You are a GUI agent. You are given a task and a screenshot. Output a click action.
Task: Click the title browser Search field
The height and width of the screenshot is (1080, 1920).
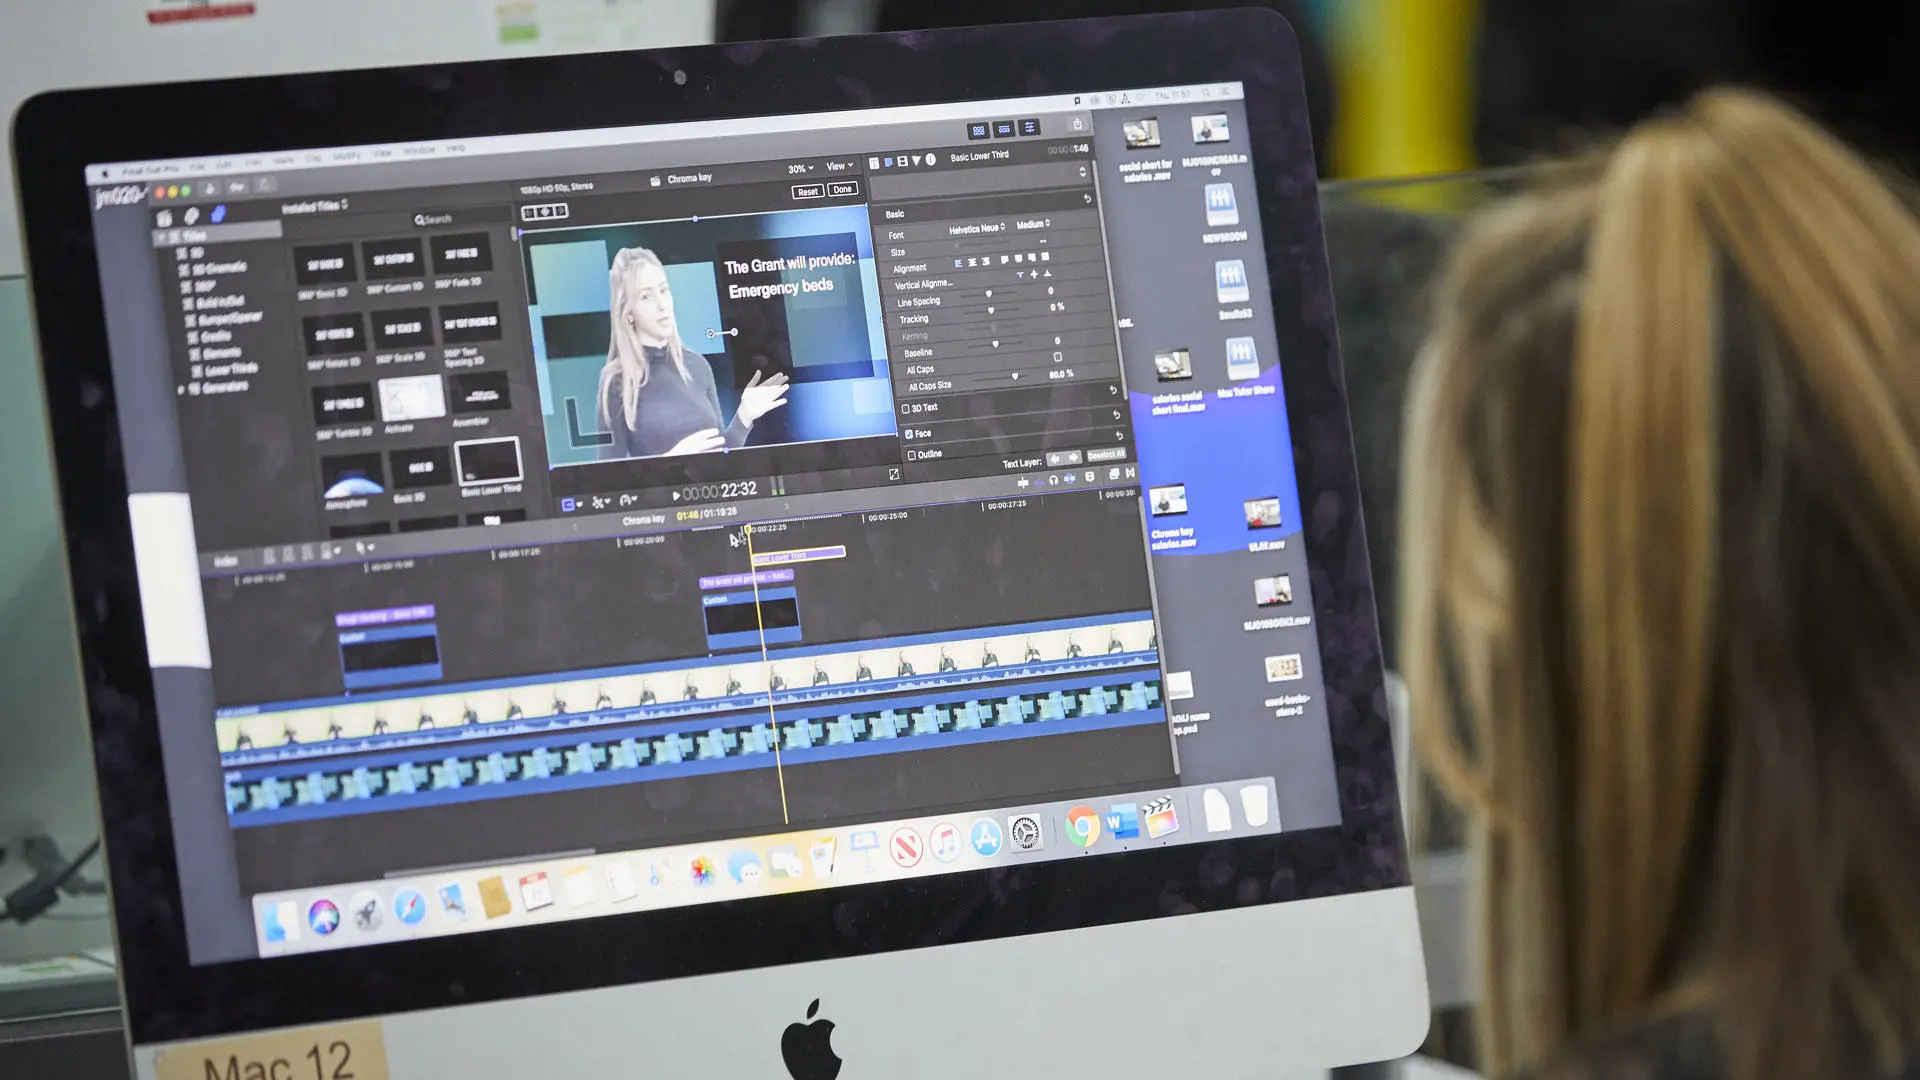click(x=460, y=217)
